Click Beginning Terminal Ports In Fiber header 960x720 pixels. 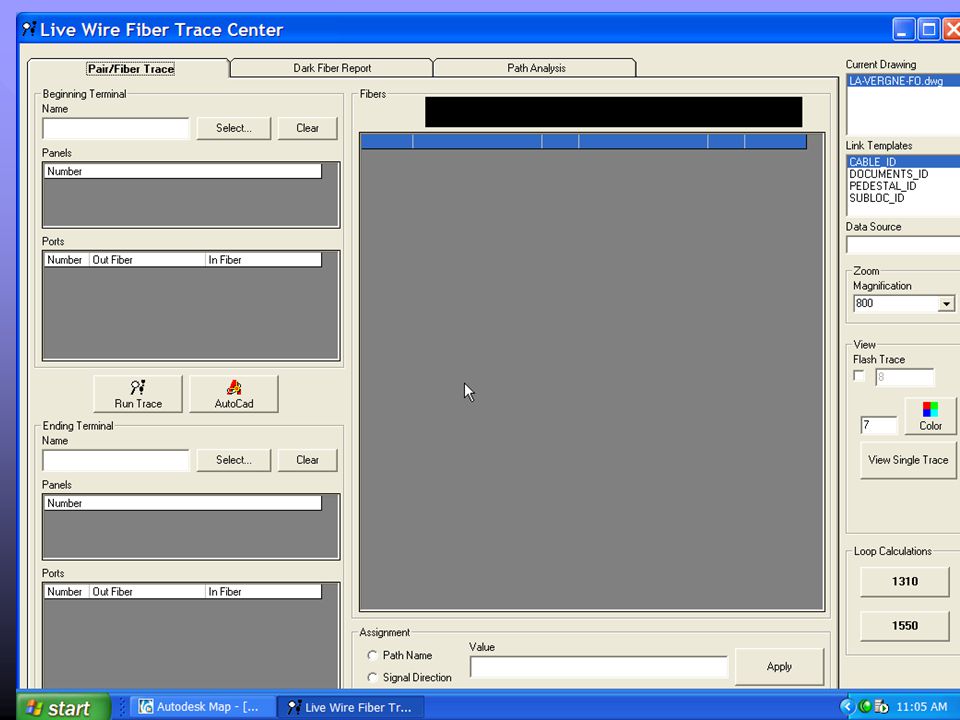(x=263, y=260)
